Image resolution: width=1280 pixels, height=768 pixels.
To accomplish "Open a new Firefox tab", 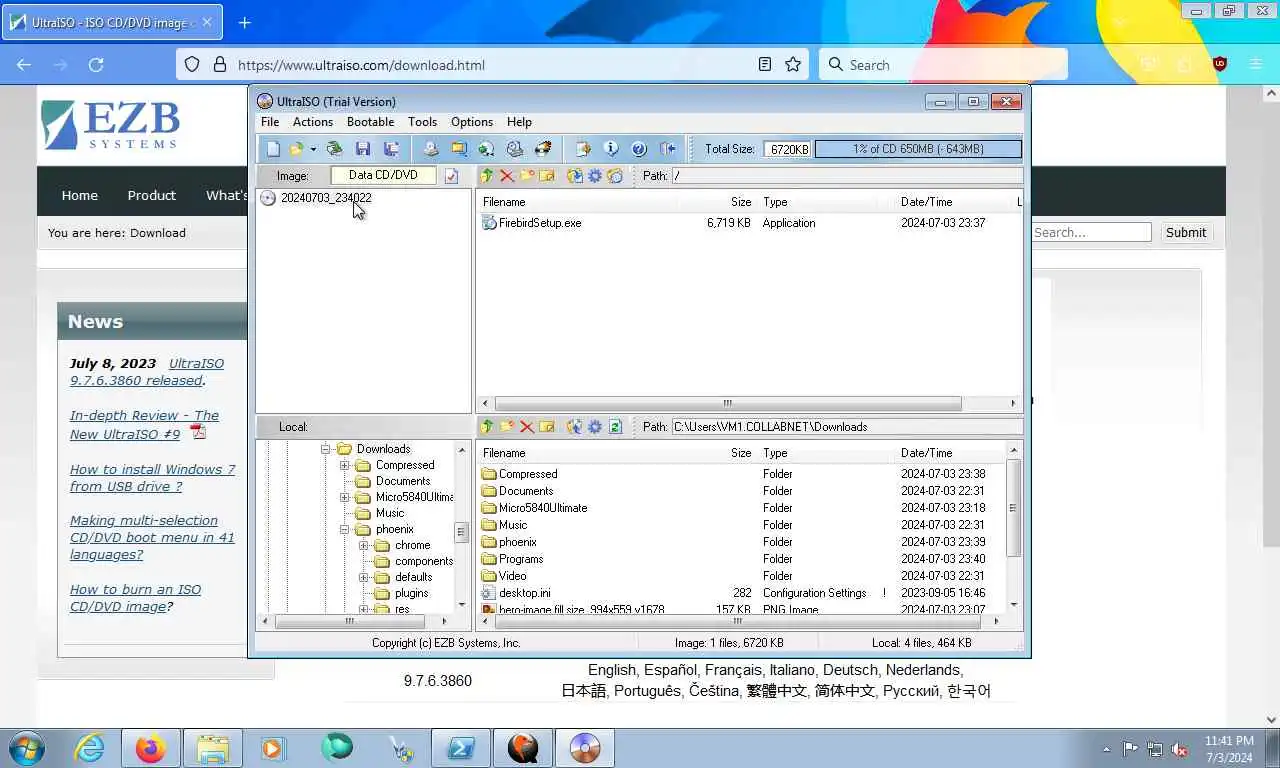I will pyautogui.click(x=245, y=22).
